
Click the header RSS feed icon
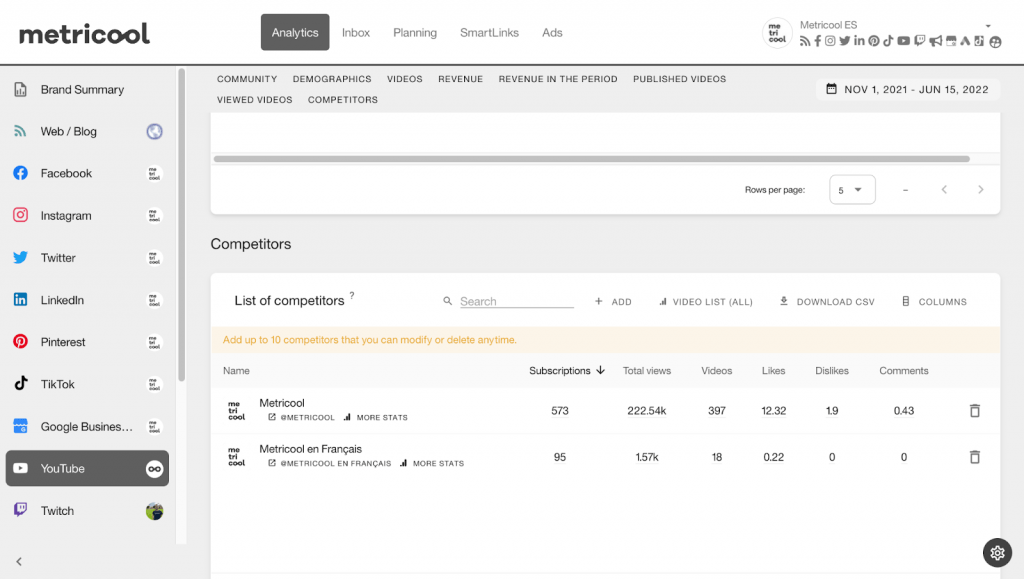(x=805, y=41)
